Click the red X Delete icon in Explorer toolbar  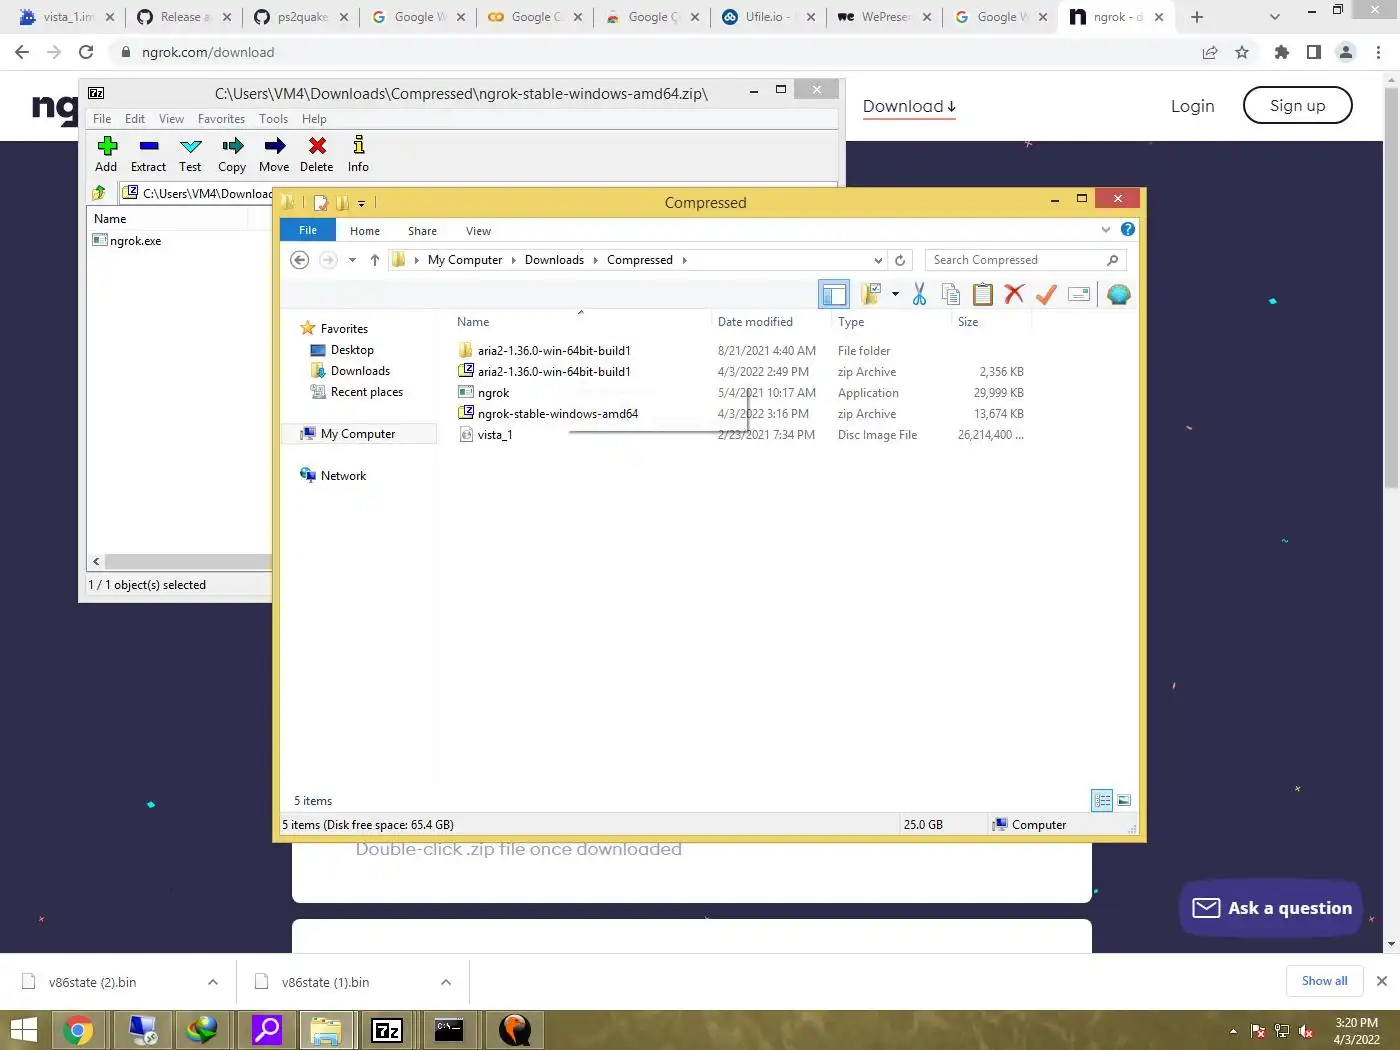coord(1014,294)
